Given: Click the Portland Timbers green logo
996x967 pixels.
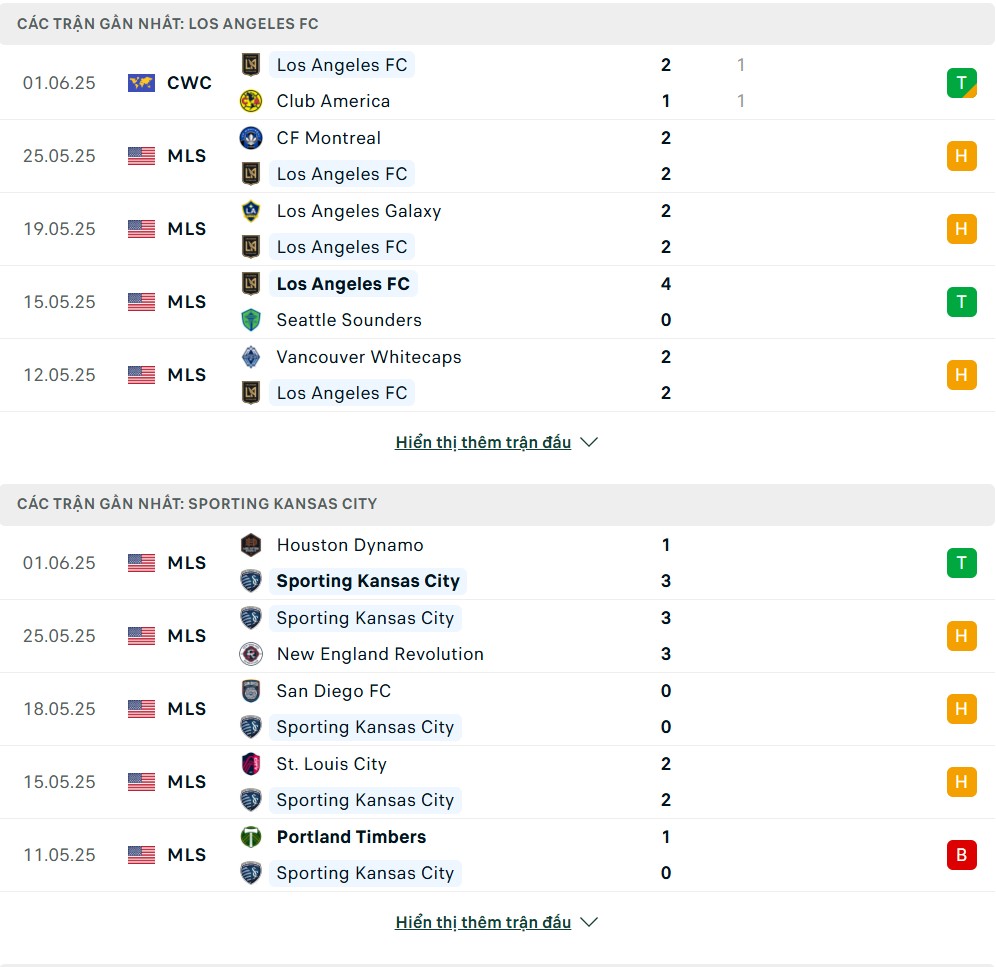Looking at the screenshot, I should pos(251,837).
